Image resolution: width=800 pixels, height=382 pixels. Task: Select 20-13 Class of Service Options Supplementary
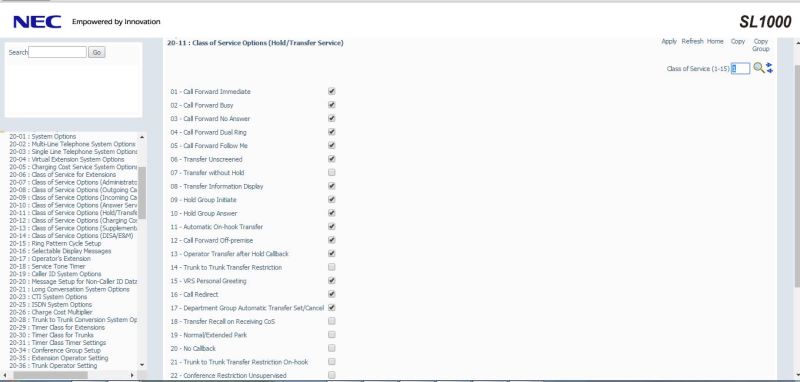[73, 228]
